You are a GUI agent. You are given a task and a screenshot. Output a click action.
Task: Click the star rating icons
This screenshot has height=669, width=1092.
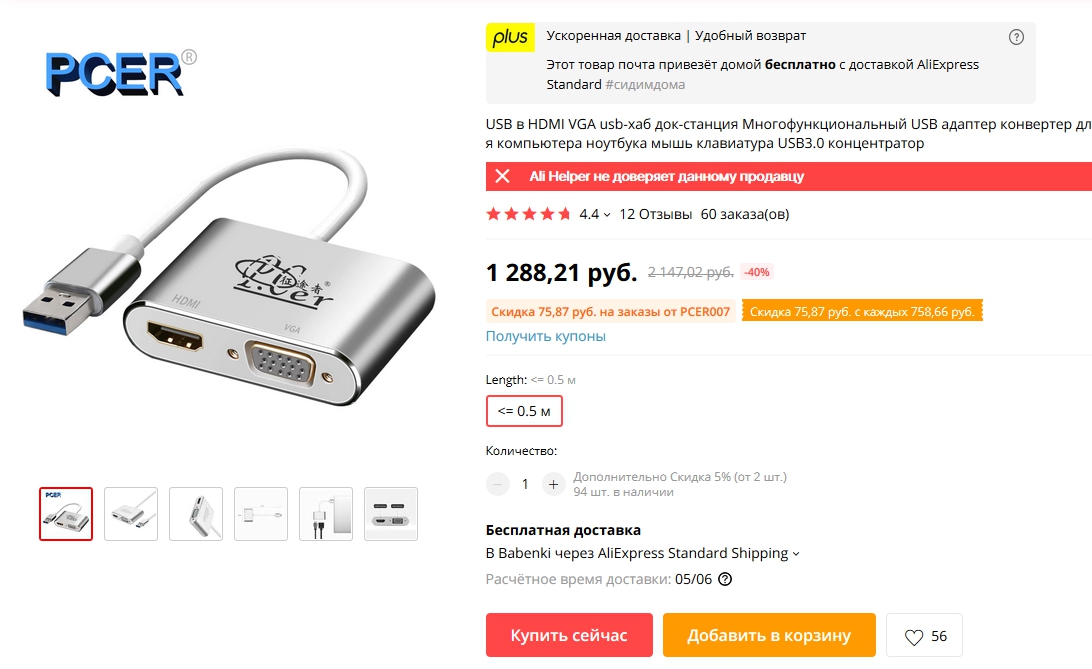pyautogui.click(x=528, y=214)
